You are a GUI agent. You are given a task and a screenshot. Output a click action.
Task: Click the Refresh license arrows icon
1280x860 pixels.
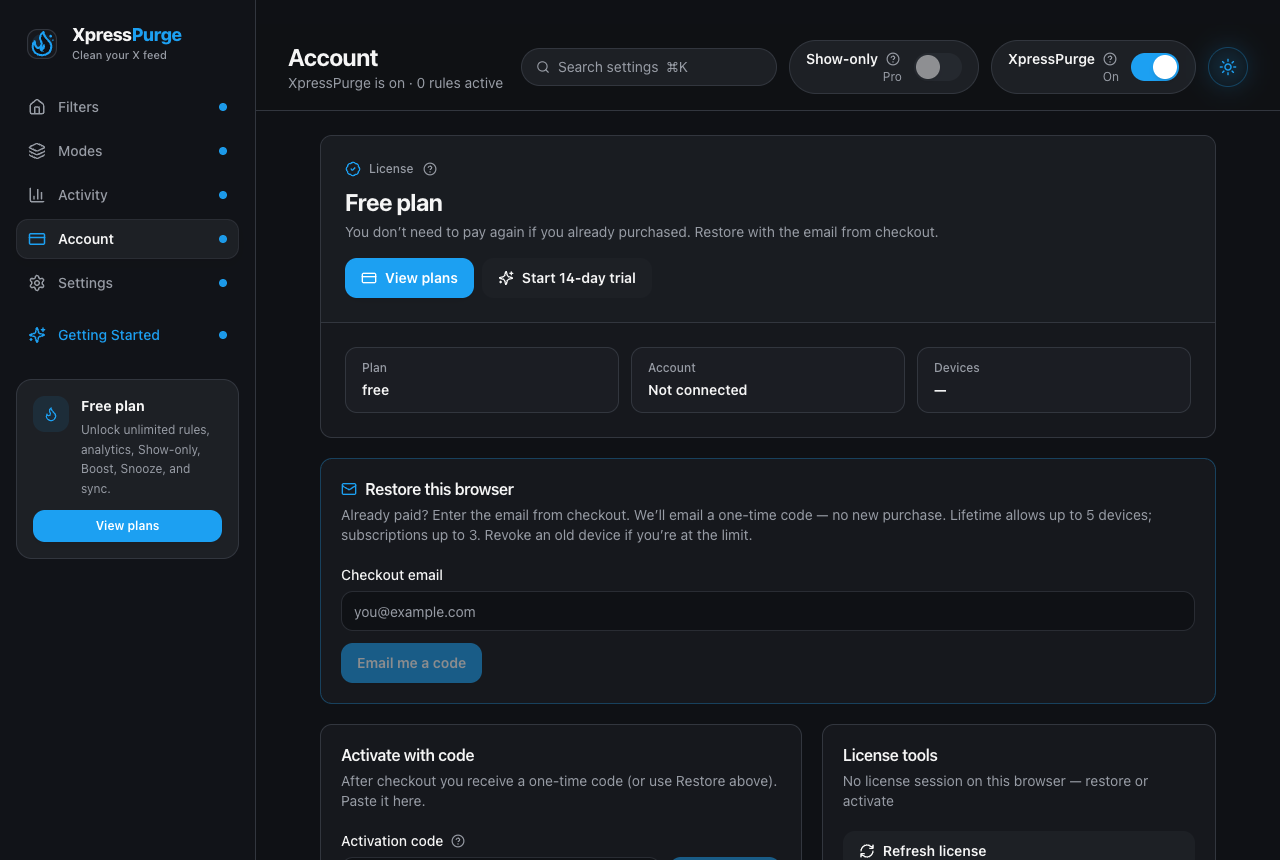click(x=867, y=851)
